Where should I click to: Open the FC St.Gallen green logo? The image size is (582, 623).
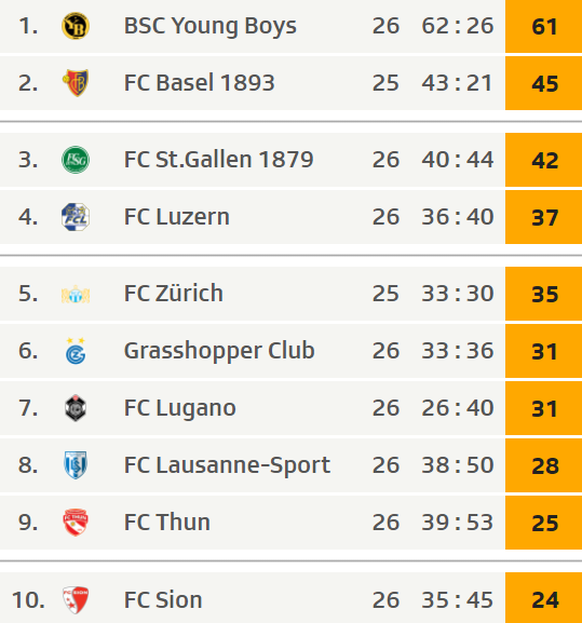75,160
